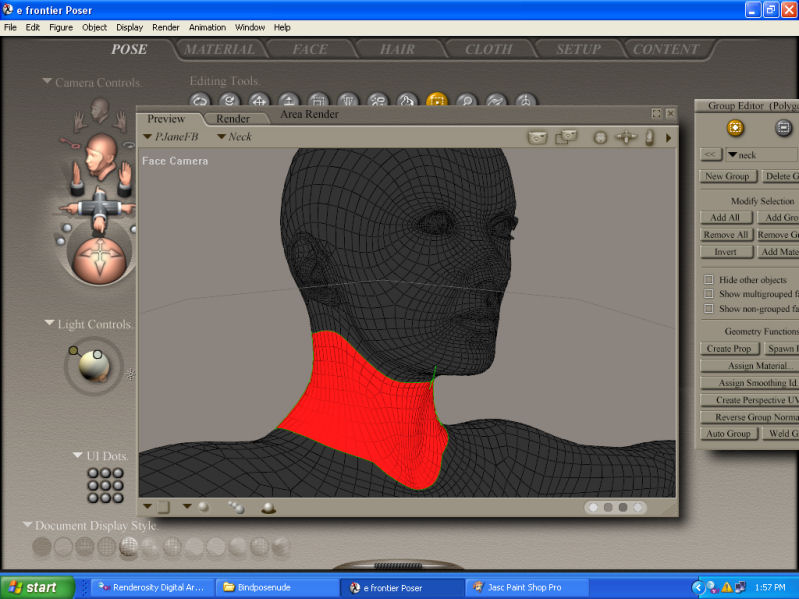
Task: Open Jasc Paint Shop Pro from taskbar
Action: [523, 587]
